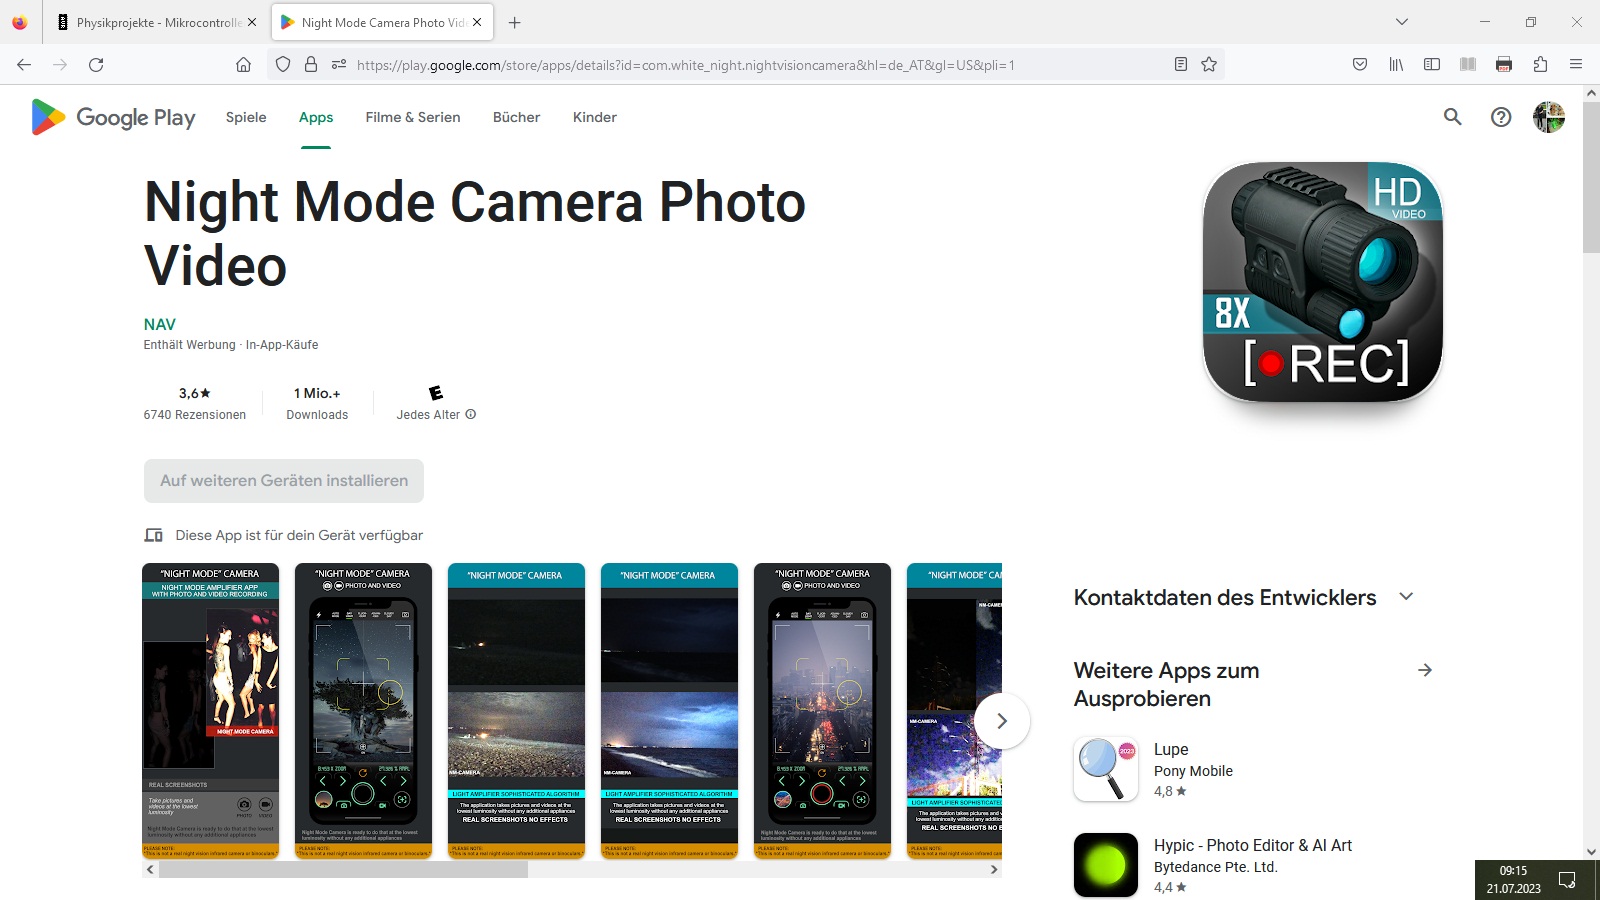The height and width of the screenshot is (900, 1600).
Task: Open fourth screenshot with blue sea
Action: (669, 710)
